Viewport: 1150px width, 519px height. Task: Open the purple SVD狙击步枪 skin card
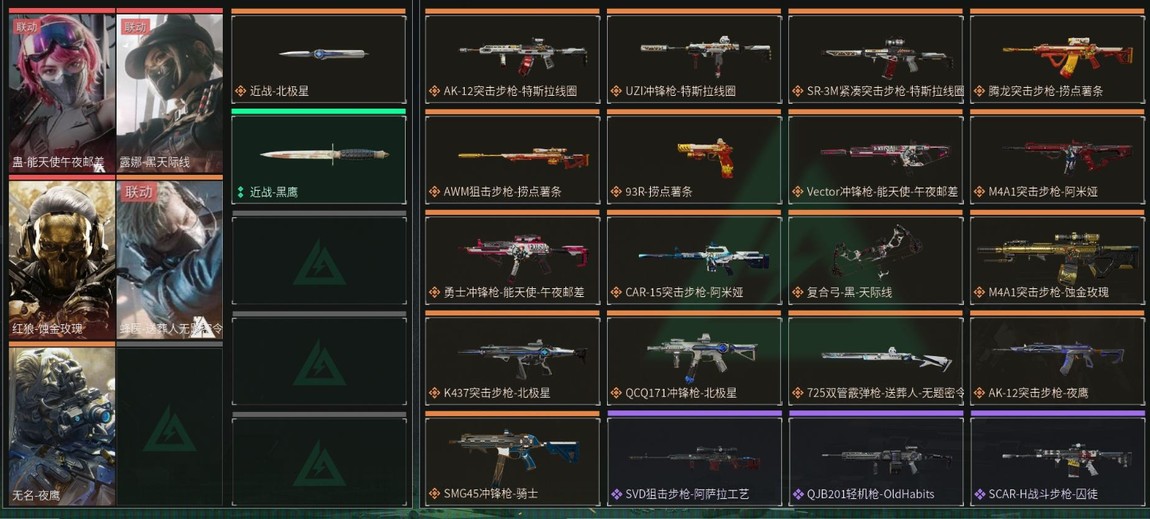pos(694,461)
